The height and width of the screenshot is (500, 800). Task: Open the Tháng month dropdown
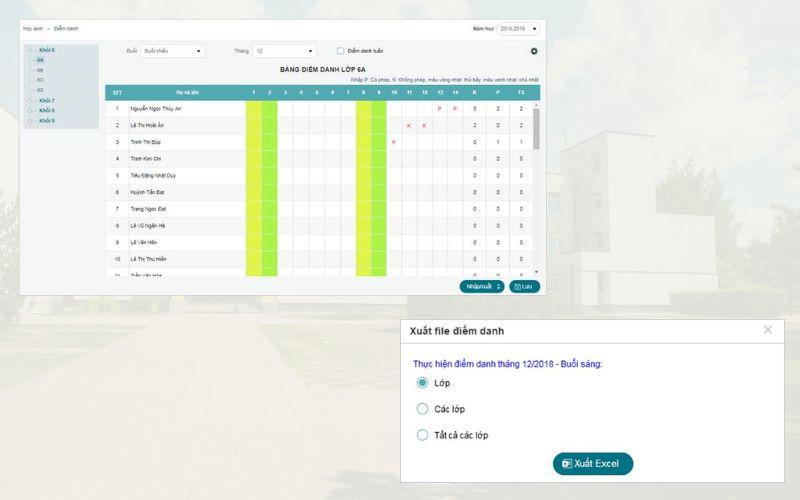[x=284, y=51]
